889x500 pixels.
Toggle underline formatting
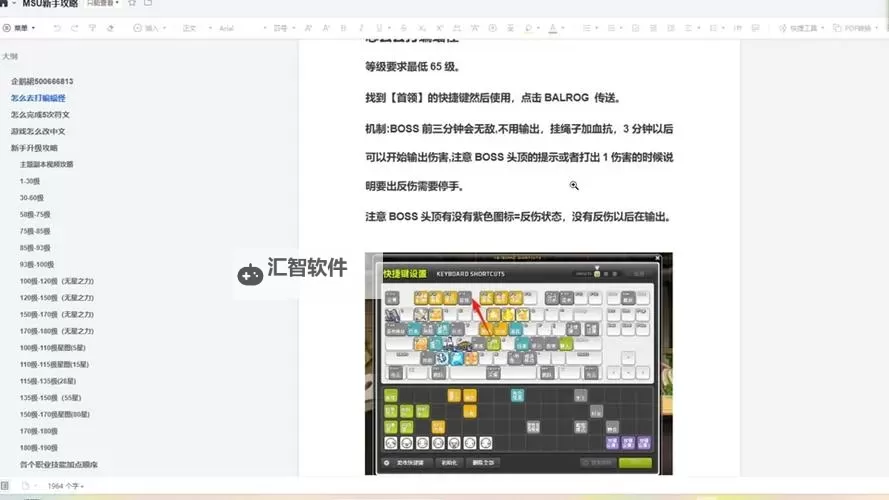379,28
